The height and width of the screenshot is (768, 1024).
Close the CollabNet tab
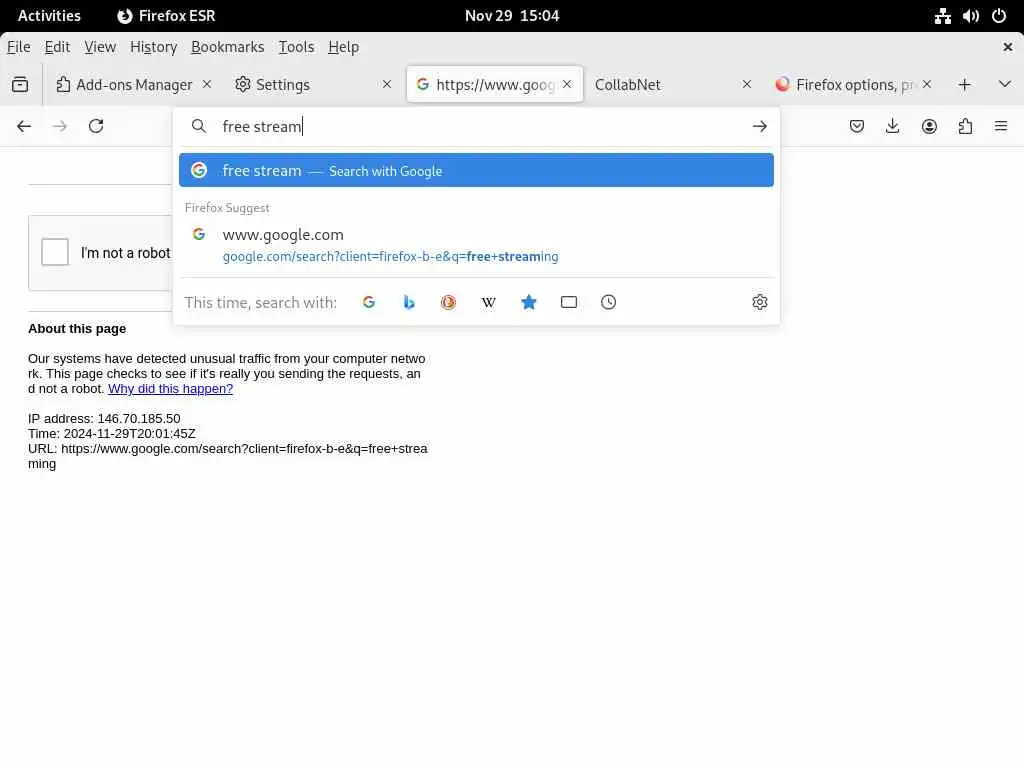(x=747, y=84)
